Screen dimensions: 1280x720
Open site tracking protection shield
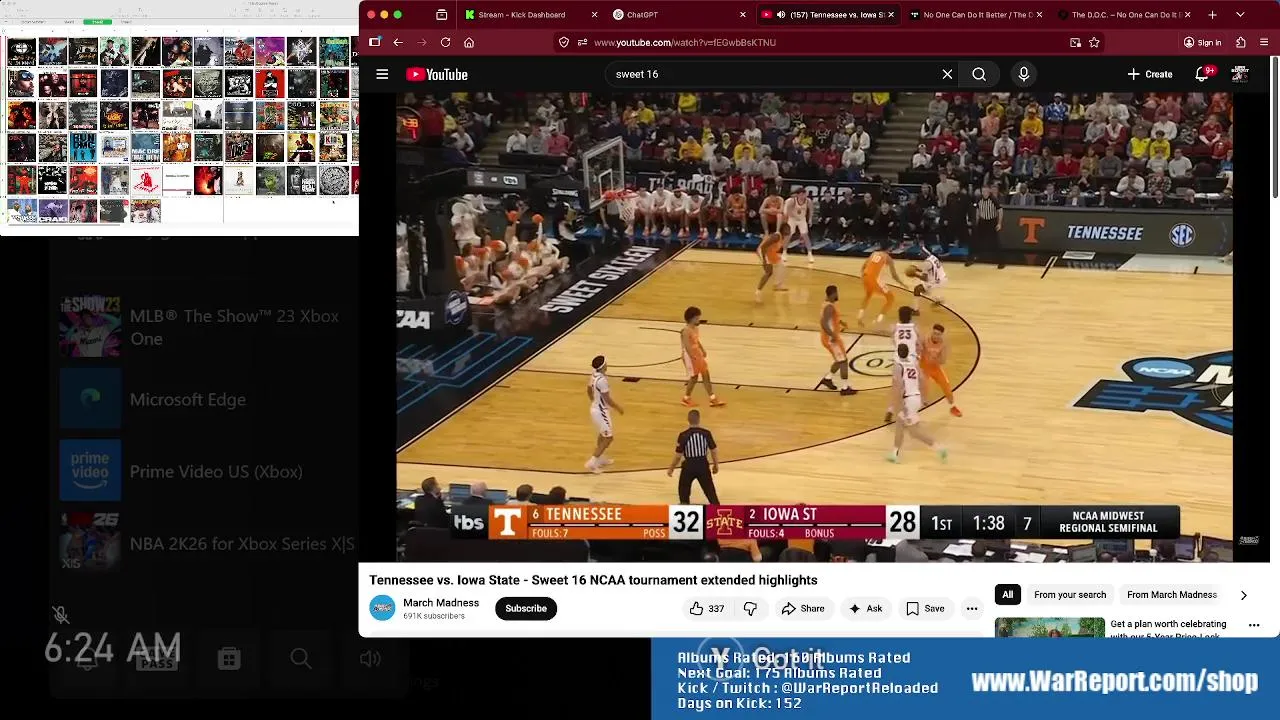[564, 42]
